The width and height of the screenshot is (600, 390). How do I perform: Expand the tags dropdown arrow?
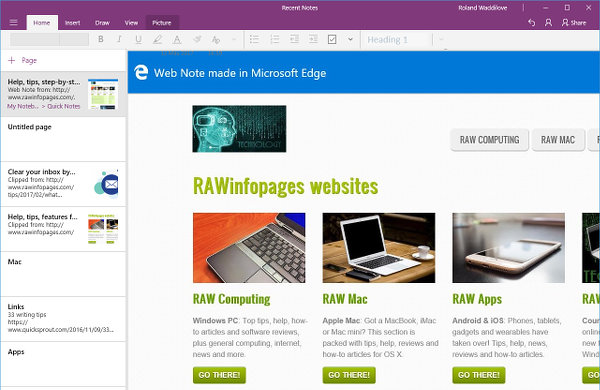(x=350, y=39)
